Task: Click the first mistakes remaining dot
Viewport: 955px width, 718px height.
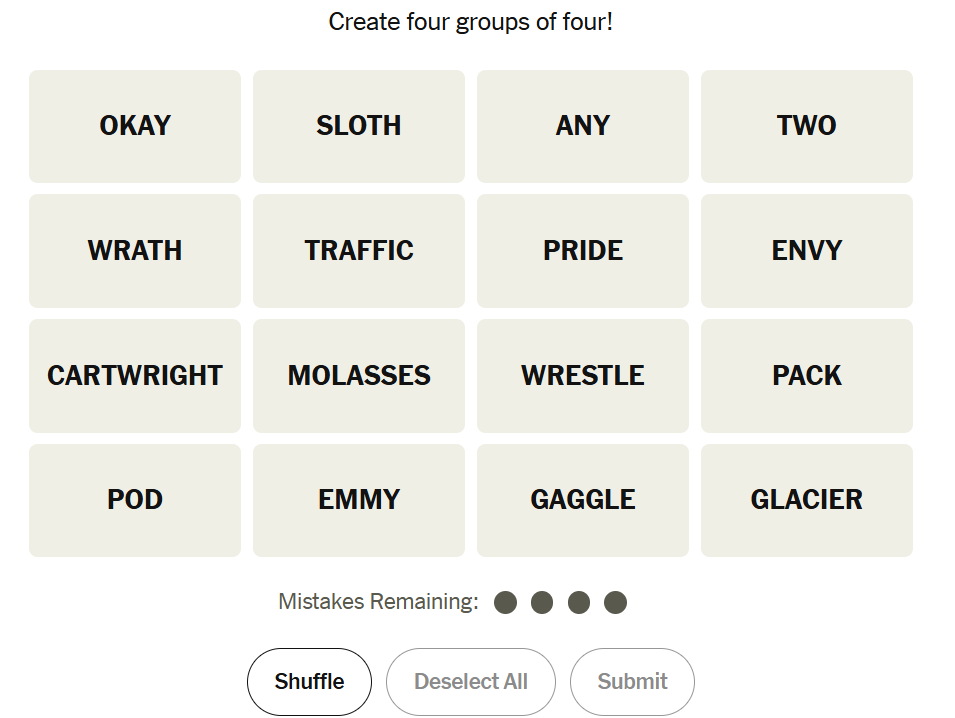Action: pos(506,602)
